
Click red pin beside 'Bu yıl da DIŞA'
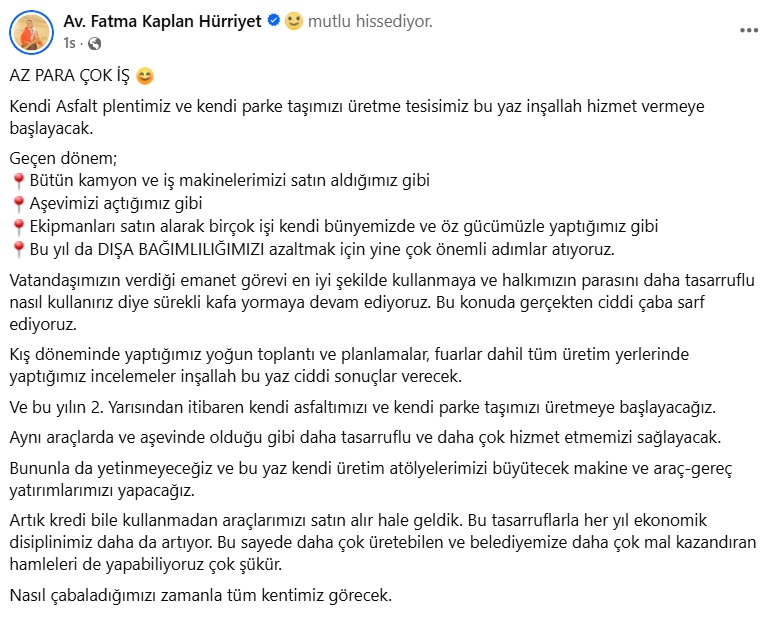click(x=18, y=250)
